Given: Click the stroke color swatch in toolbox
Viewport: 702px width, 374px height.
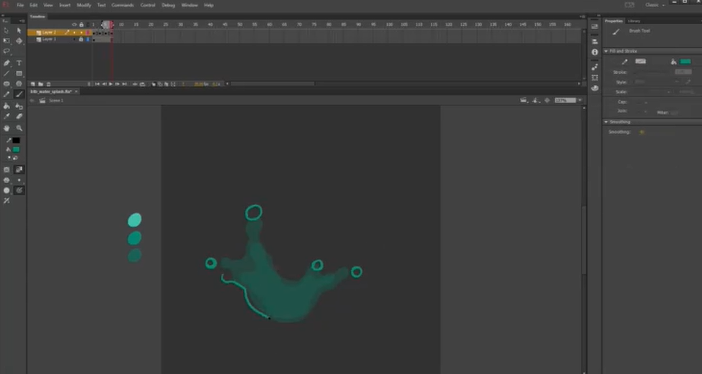Looking at the screenshot, I should tap(16, 141).
